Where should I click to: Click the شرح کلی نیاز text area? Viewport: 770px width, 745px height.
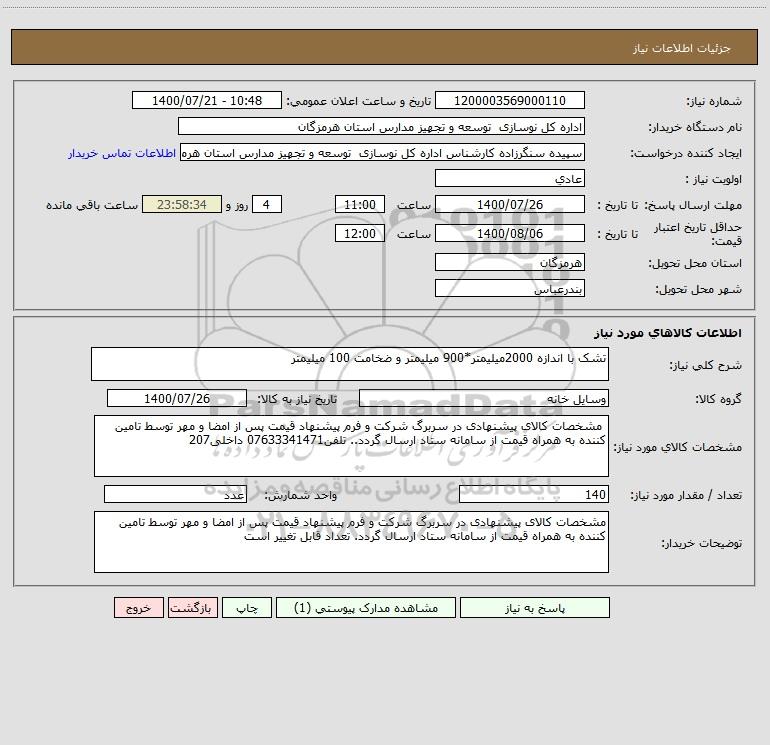pos(350,364)
